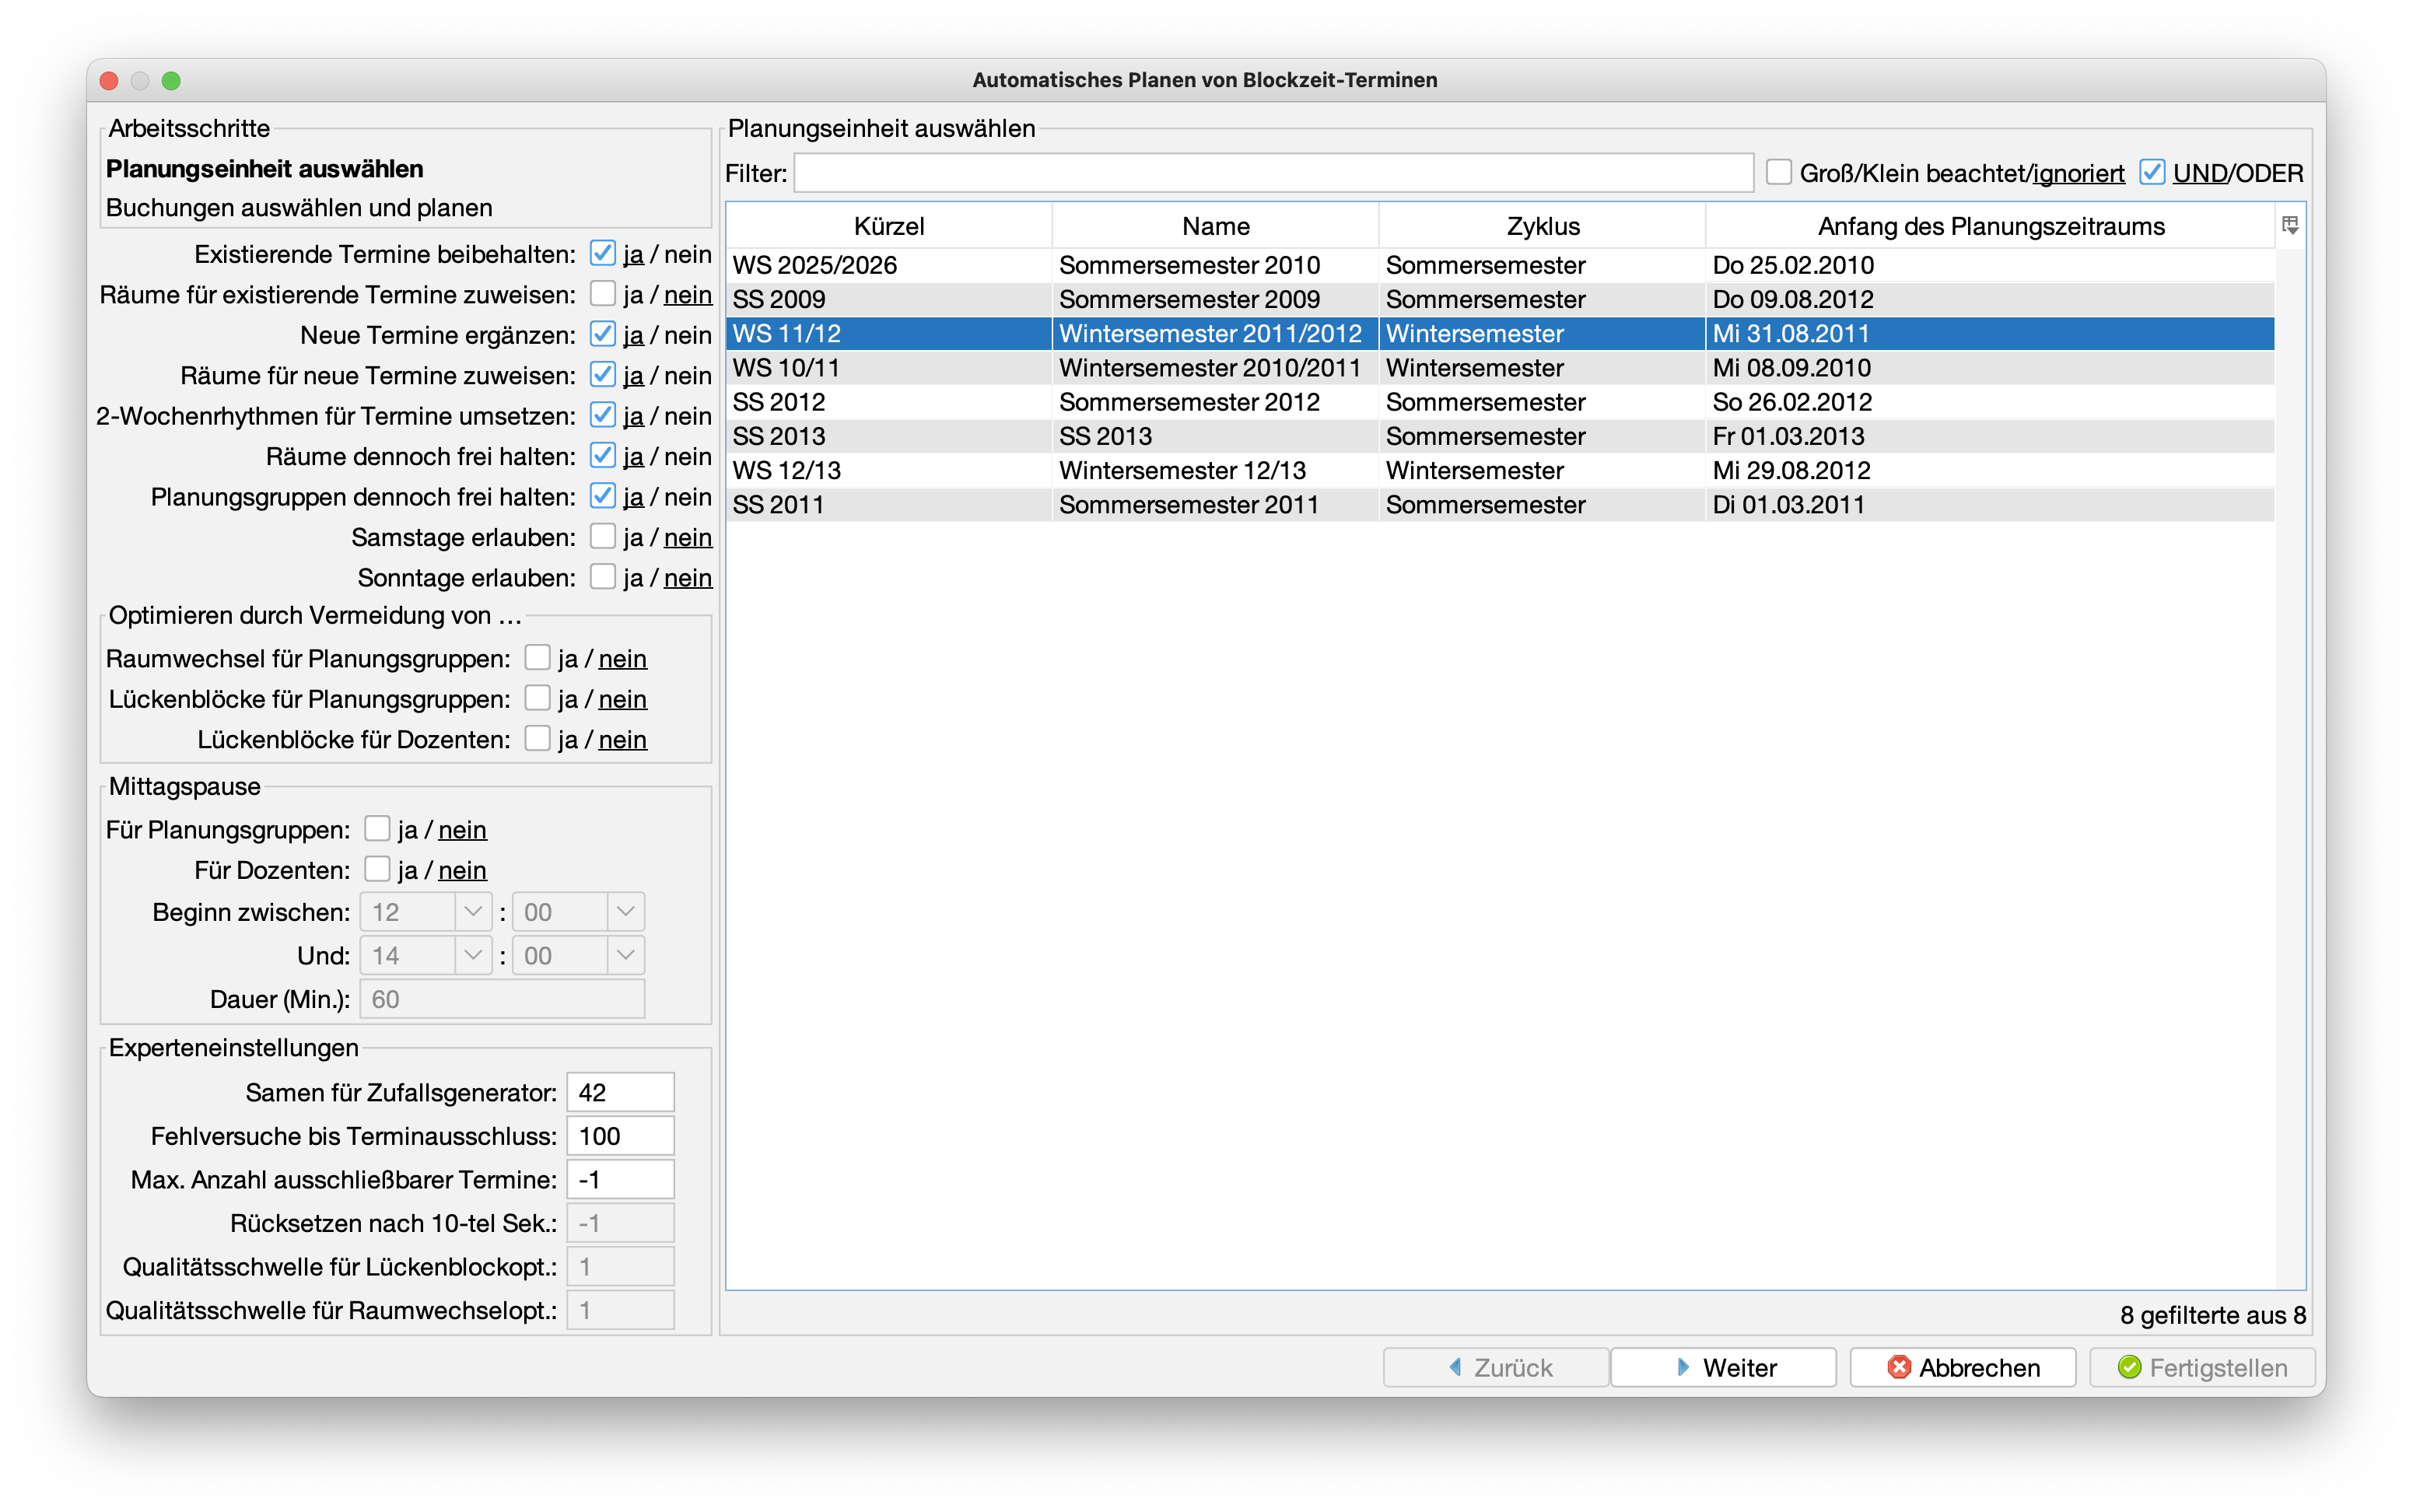Click the Weiter button

(x=1723, y=1367)
